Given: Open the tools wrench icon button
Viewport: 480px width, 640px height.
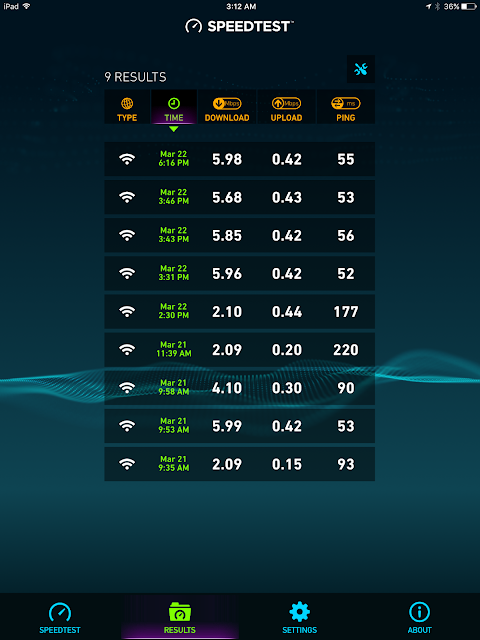Looking at the screenshot, I should pos(361,69).
